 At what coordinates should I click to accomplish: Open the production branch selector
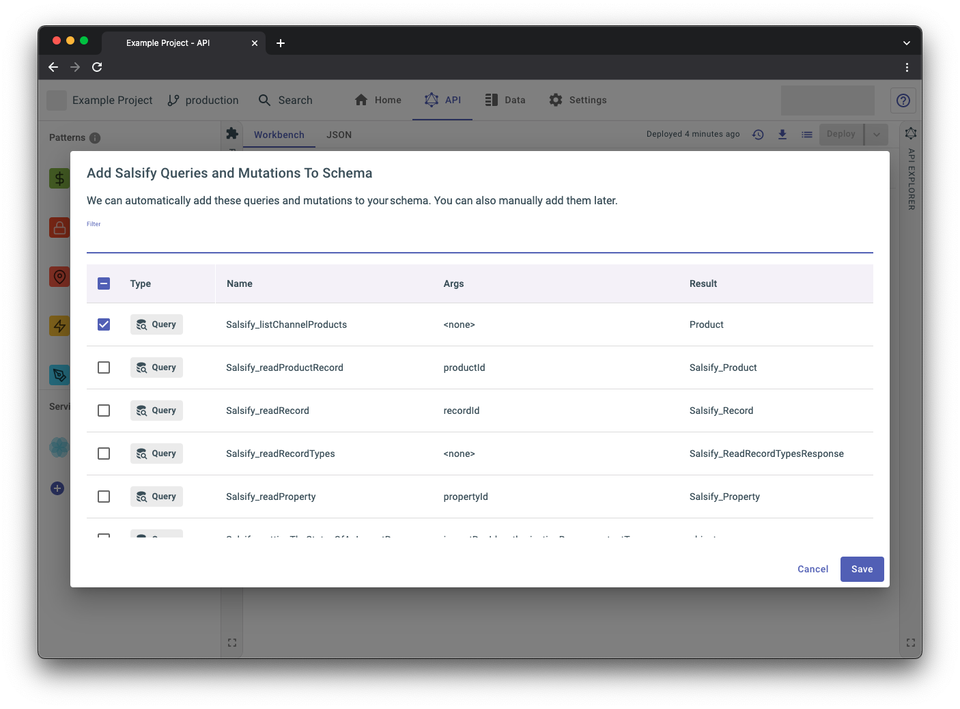pyautogui.click(x=203, y=100)
